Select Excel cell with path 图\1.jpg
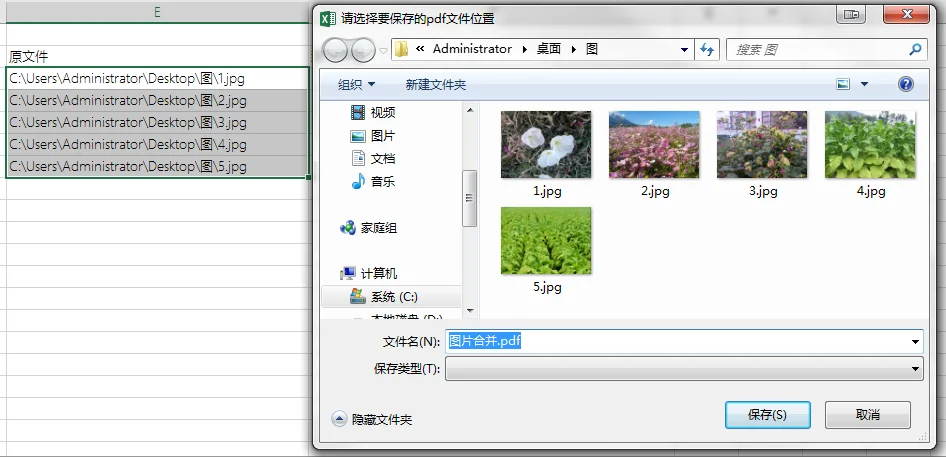Screen dimensions: 946x457 tap(157, 78)
